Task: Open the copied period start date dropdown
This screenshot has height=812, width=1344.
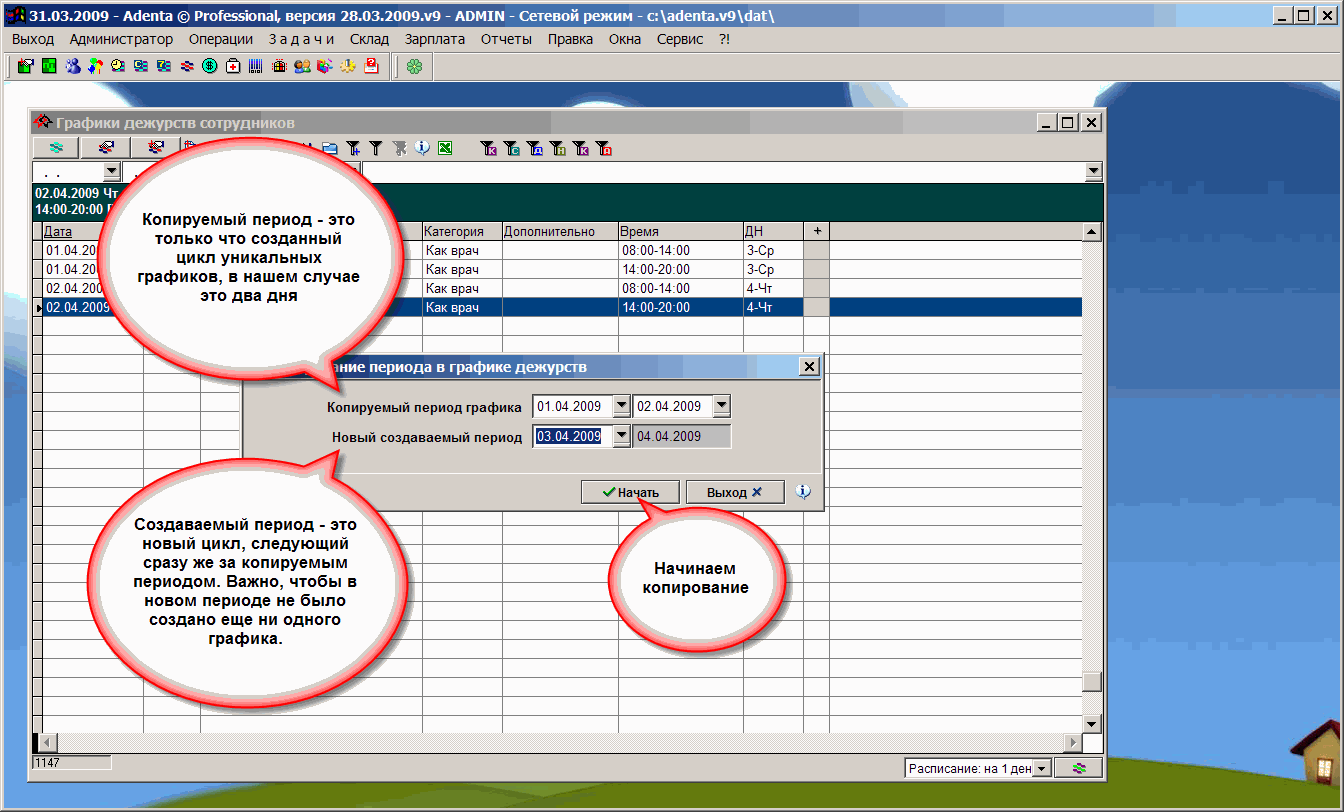Action: coord(621,407)
